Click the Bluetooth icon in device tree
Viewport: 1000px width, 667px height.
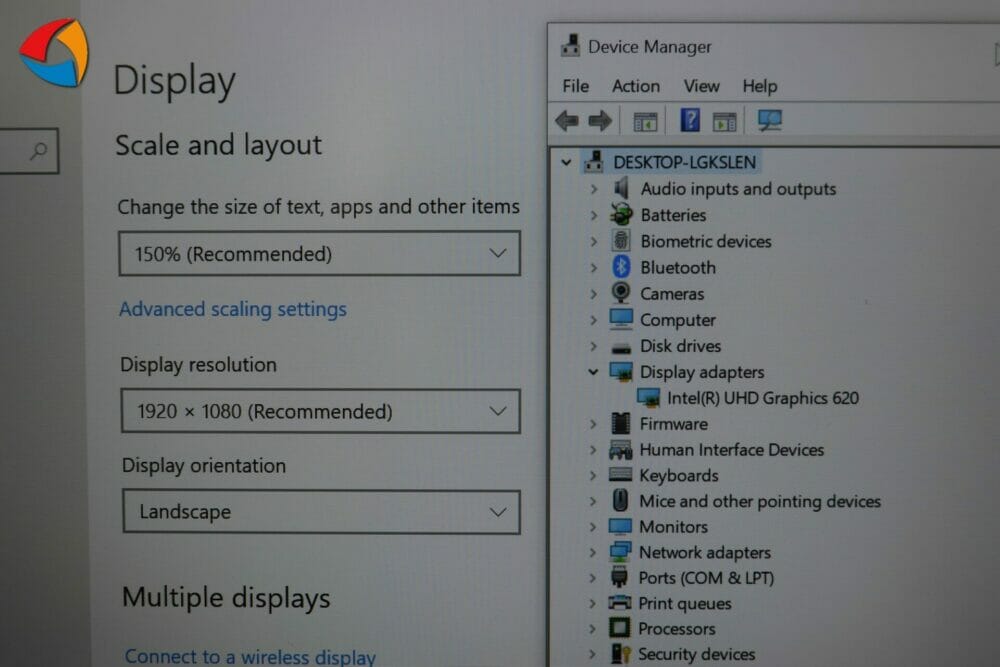coord(621,267)
